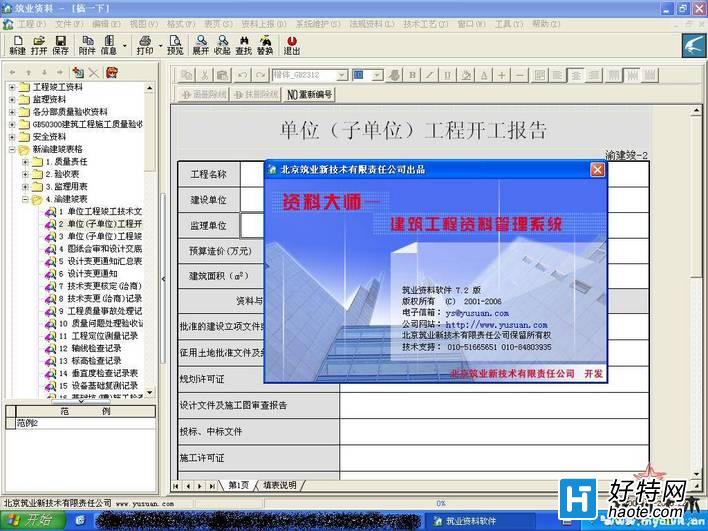
Task: Open the 编辑(E) menu
Action: click(106, 23)
